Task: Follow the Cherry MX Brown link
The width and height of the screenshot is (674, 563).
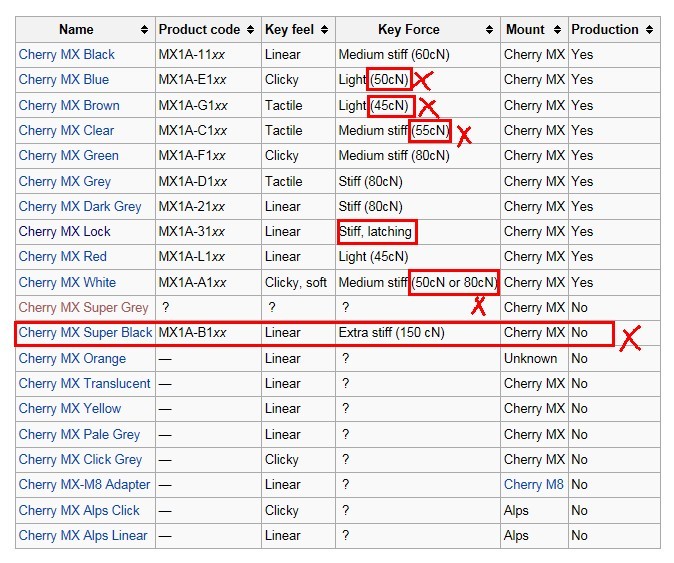Action: [x=69, y=105]
